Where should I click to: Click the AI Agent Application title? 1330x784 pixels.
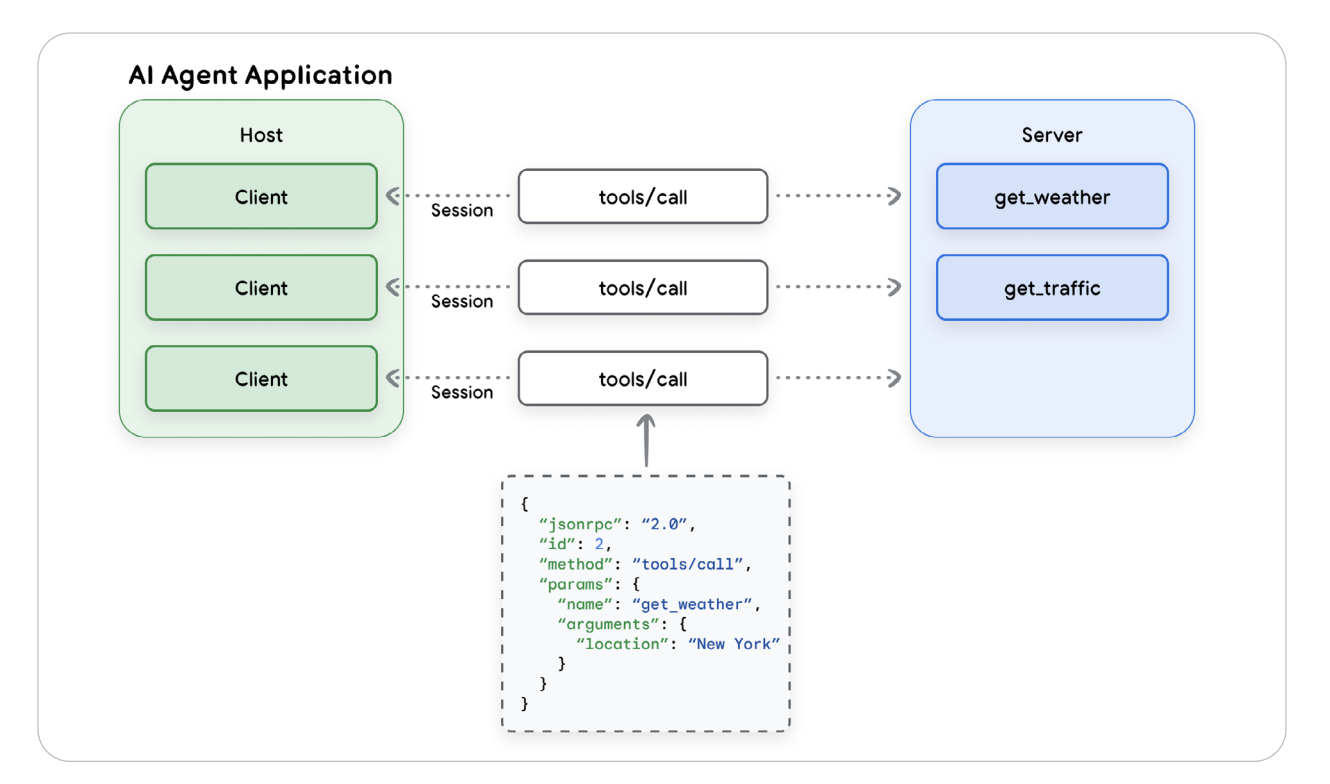pos(260,74)
